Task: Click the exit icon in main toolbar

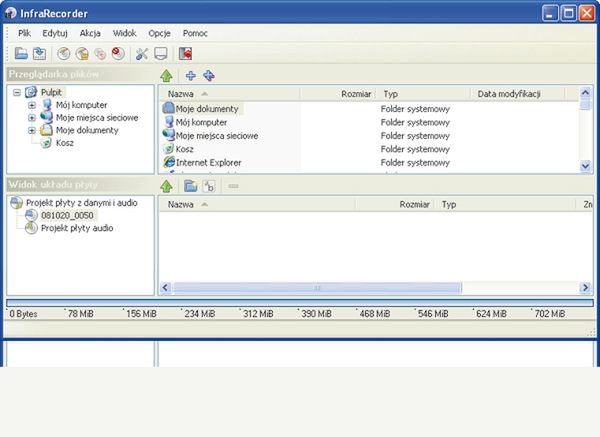Action: [x=185, y=53]
